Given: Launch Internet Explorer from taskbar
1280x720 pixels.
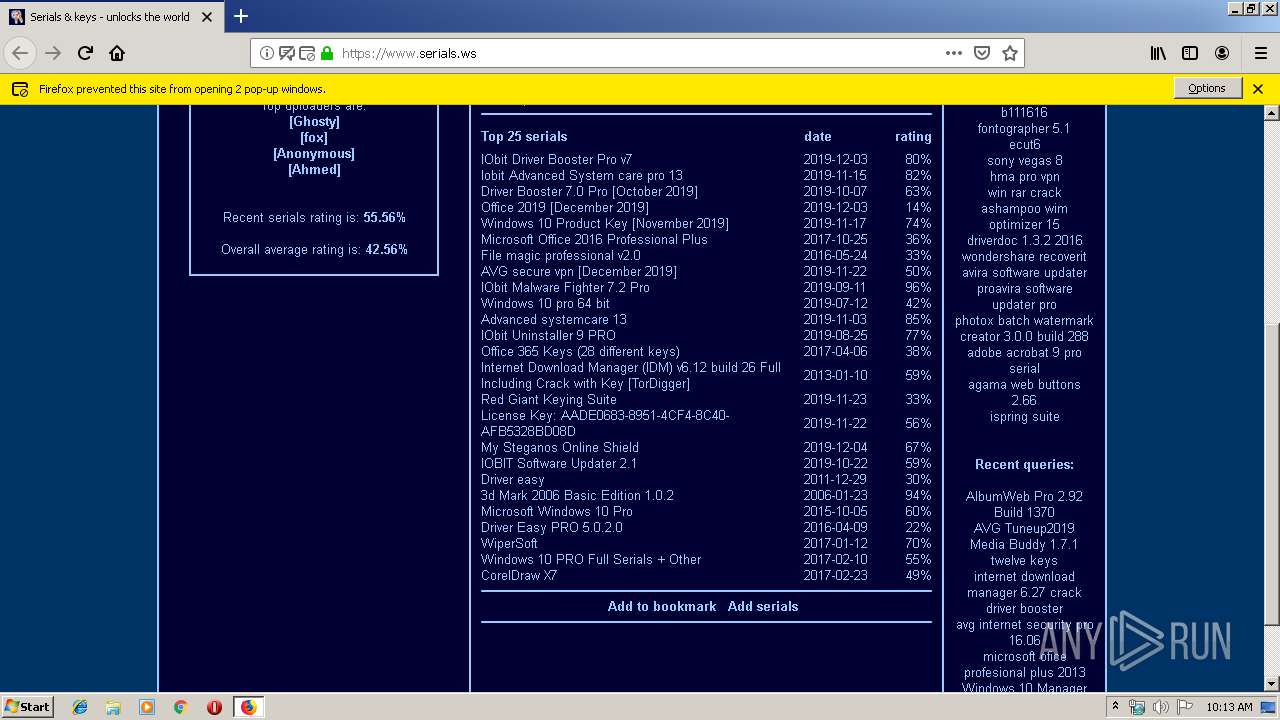Looking at the screenshot, I should (80, 707).
